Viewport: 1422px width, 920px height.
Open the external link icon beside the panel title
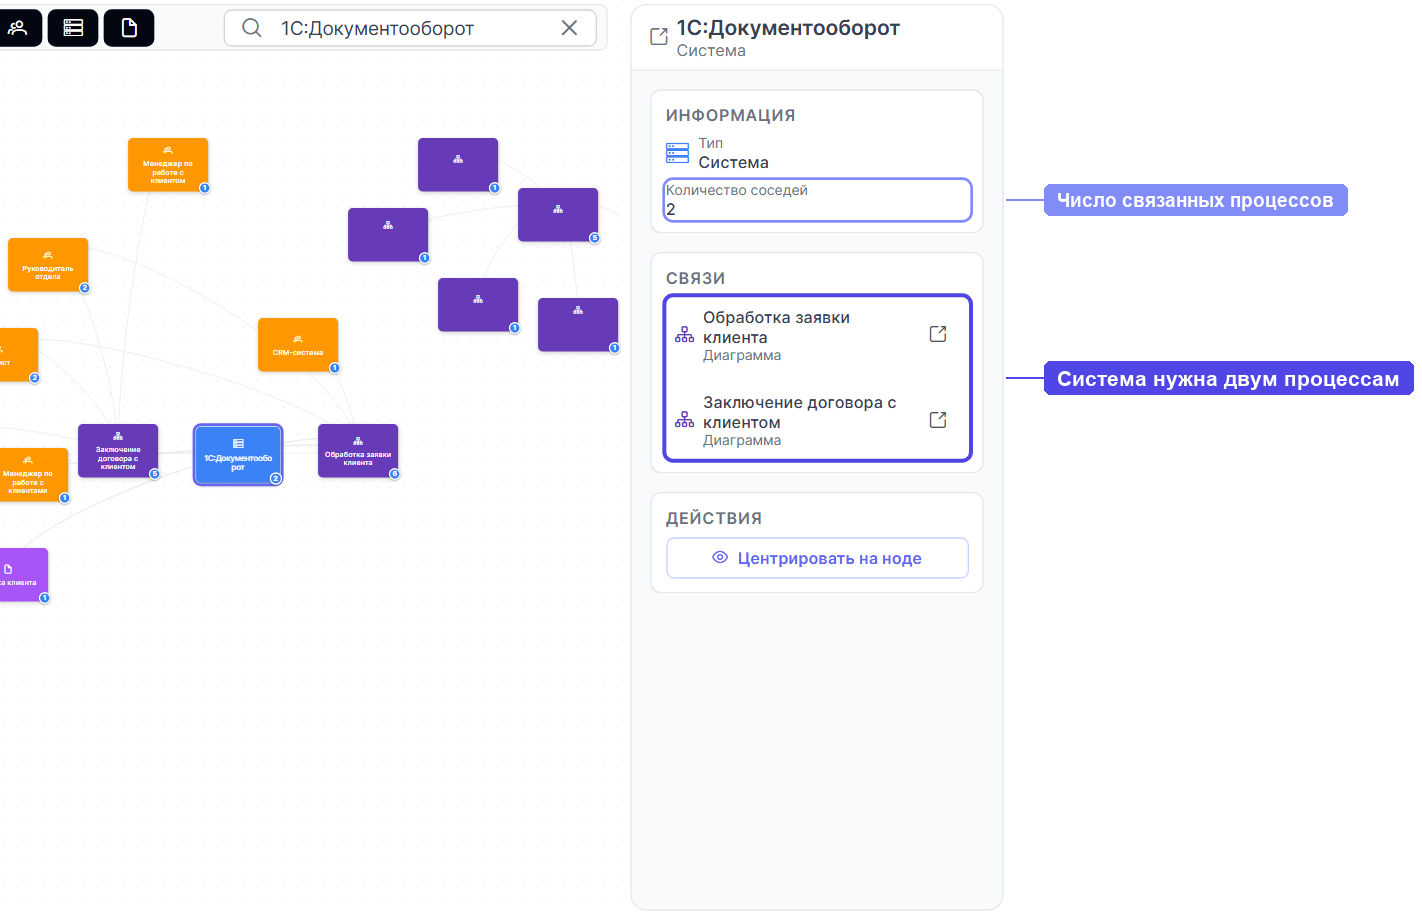point(659,37)
